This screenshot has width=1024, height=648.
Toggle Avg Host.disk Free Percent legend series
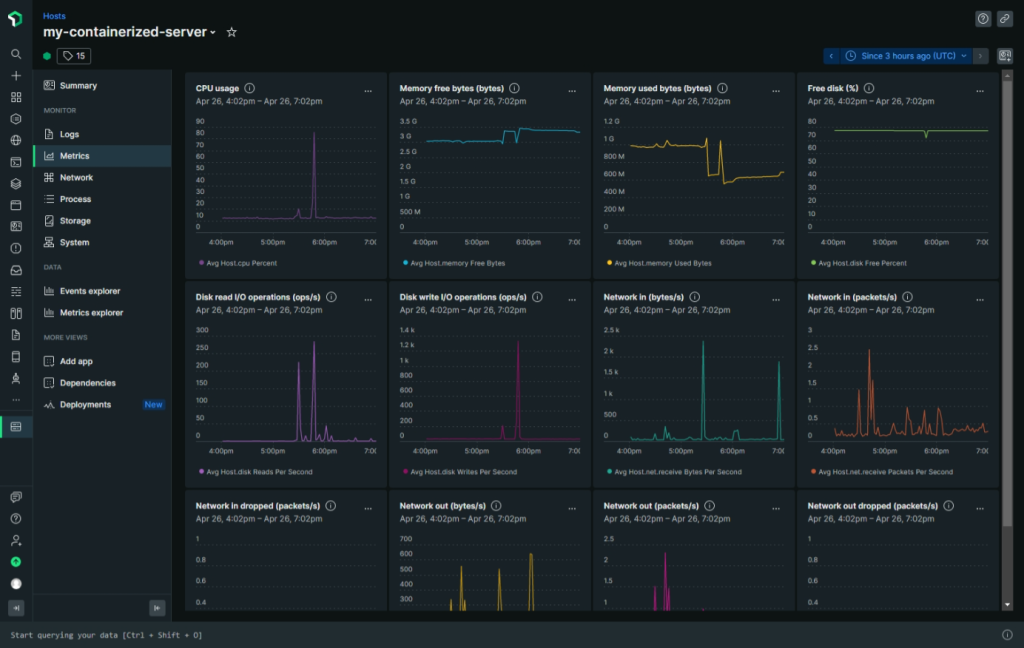858,263
